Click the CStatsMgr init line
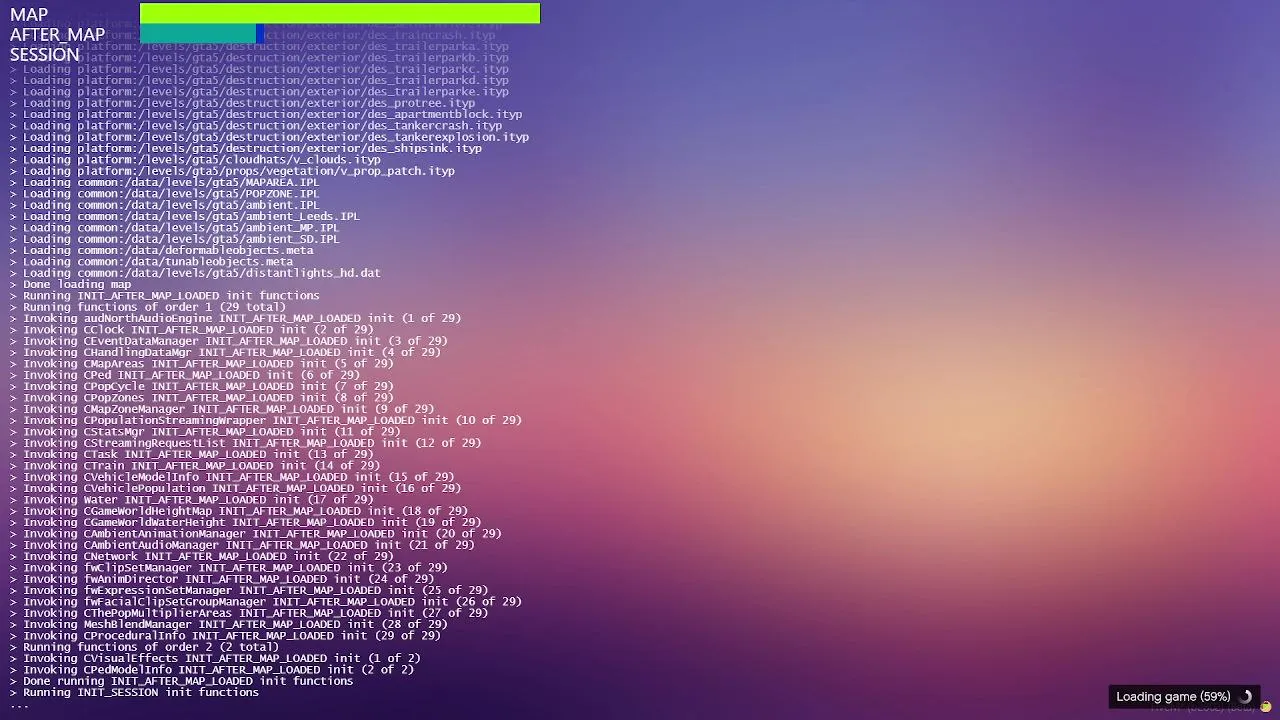 coord(205,432)
